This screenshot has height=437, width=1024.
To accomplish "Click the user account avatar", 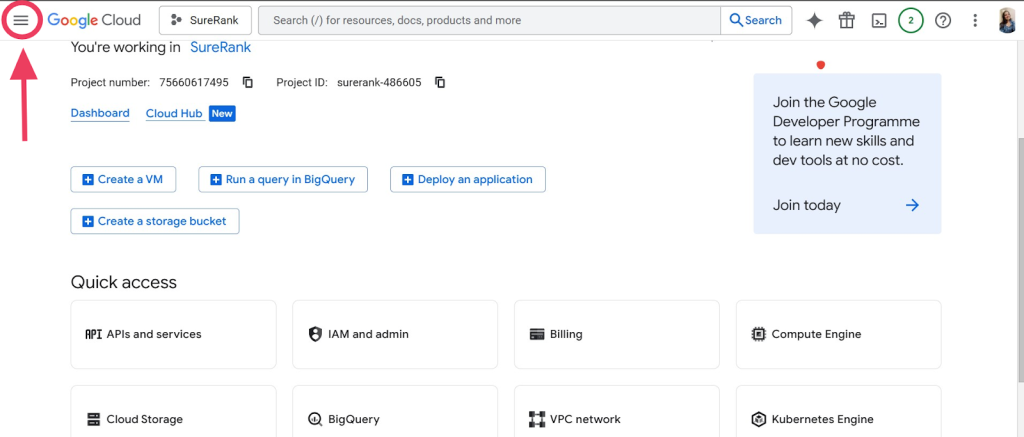I will pyautogui.click(x=1007, y=20).
